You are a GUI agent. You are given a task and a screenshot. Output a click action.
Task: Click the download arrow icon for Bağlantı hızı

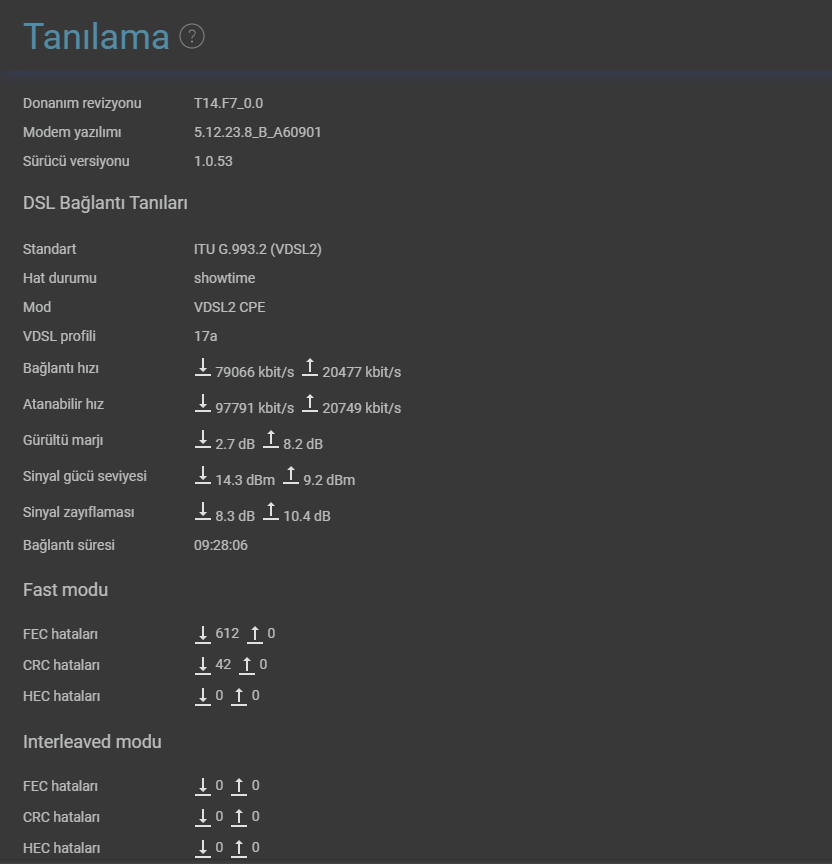(x=203, y=368)
